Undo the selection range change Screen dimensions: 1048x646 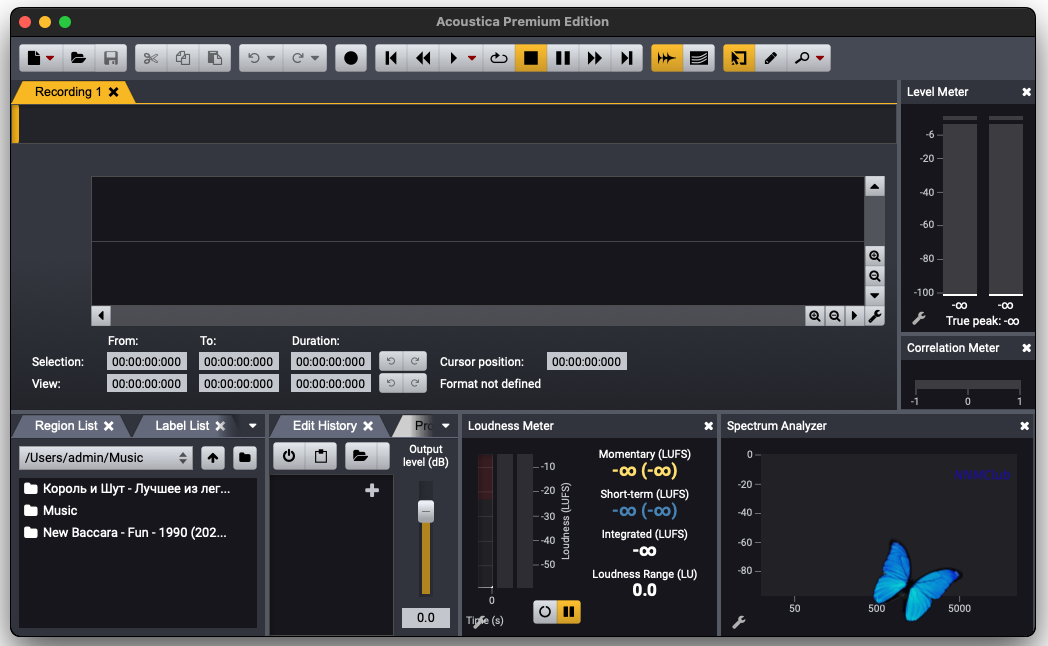tap(391, 361)
